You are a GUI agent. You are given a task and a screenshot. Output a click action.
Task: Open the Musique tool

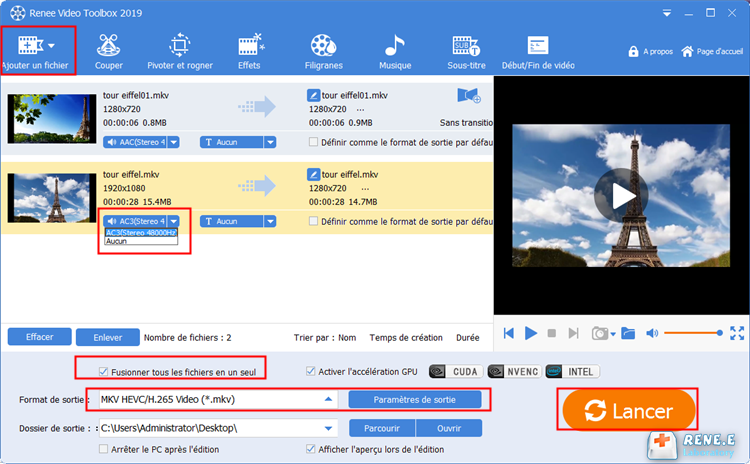(395, 52)
